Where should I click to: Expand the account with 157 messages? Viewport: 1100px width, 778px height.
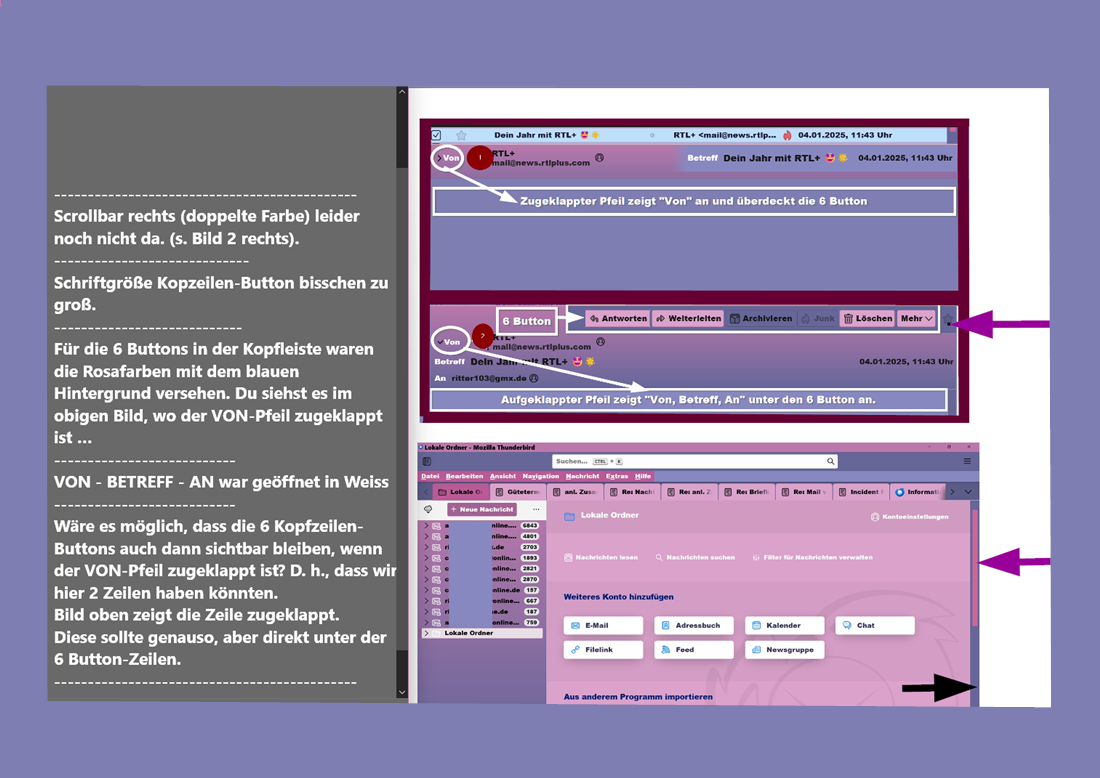tap(426, 590)
